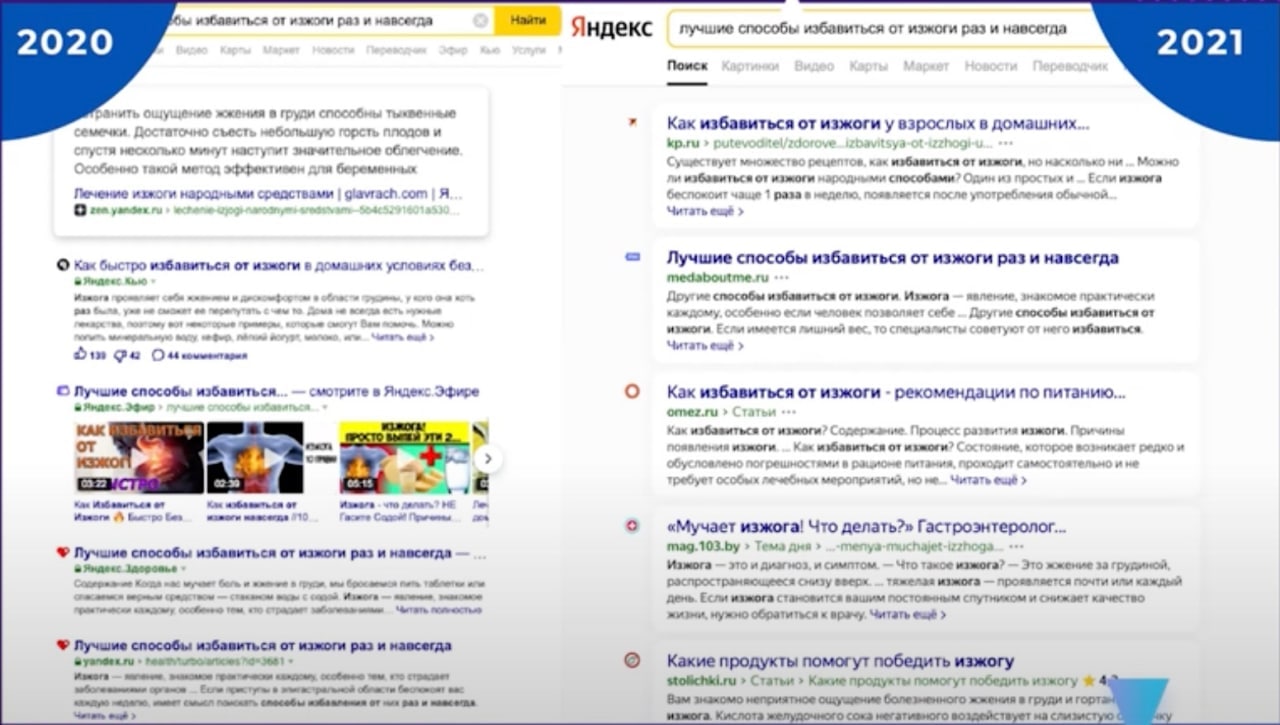Screen dimensions: 1280x725
Task: Open kp.ru 'Как избавиться от изжоги у взрослых' title
Action: point(878,123)
